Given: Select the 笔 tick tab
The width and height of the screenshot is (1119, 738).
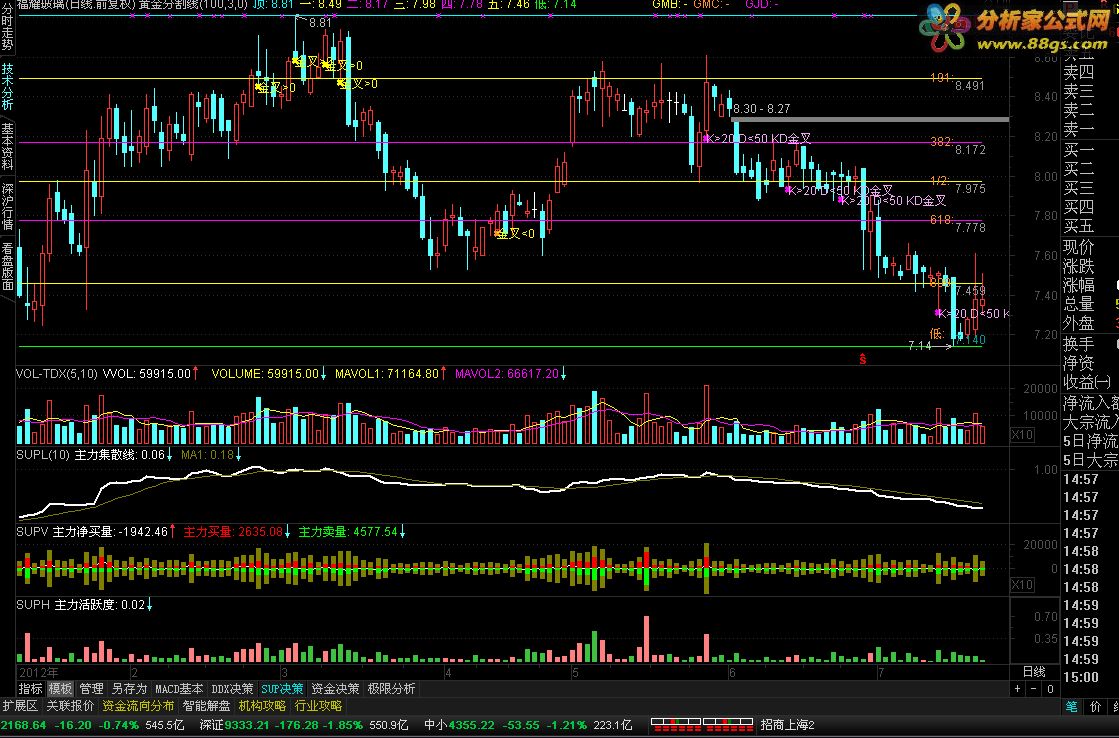Looking at the screenshot, I should click(1072, 707).
